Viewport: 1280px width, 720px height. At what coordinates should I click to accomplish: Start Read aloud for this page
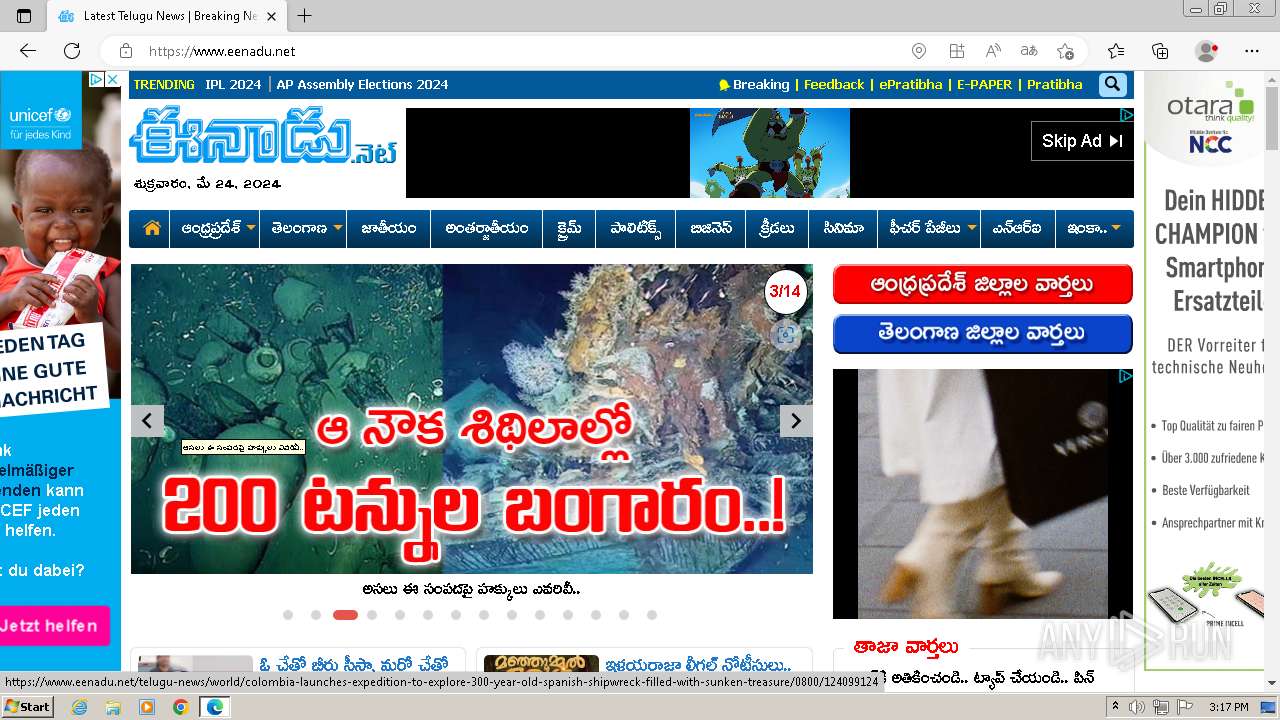[x=993, y=51]
